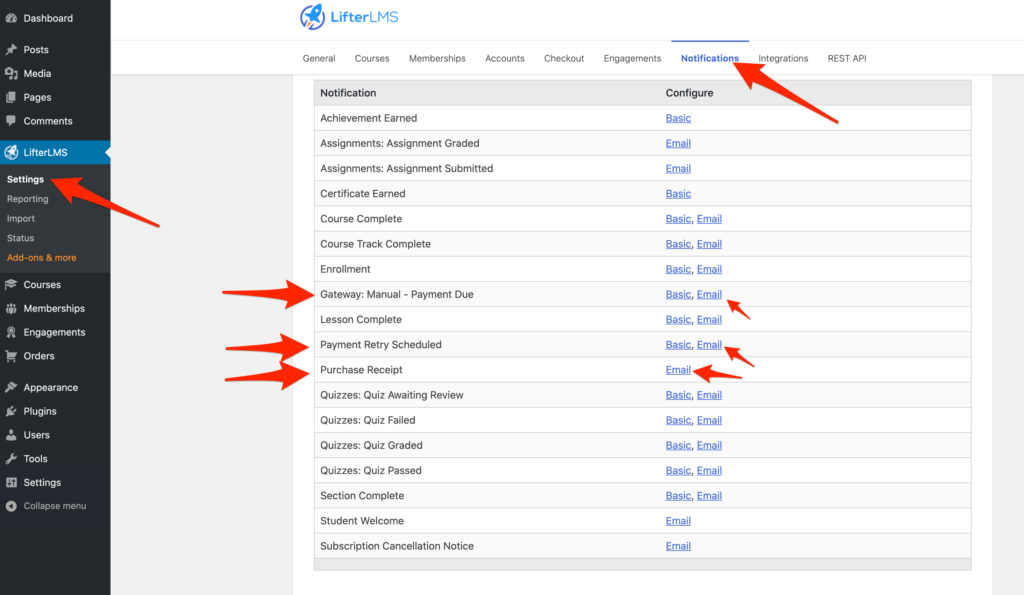
Task: Click the Plugins plug icon
Action: (11, 411)
